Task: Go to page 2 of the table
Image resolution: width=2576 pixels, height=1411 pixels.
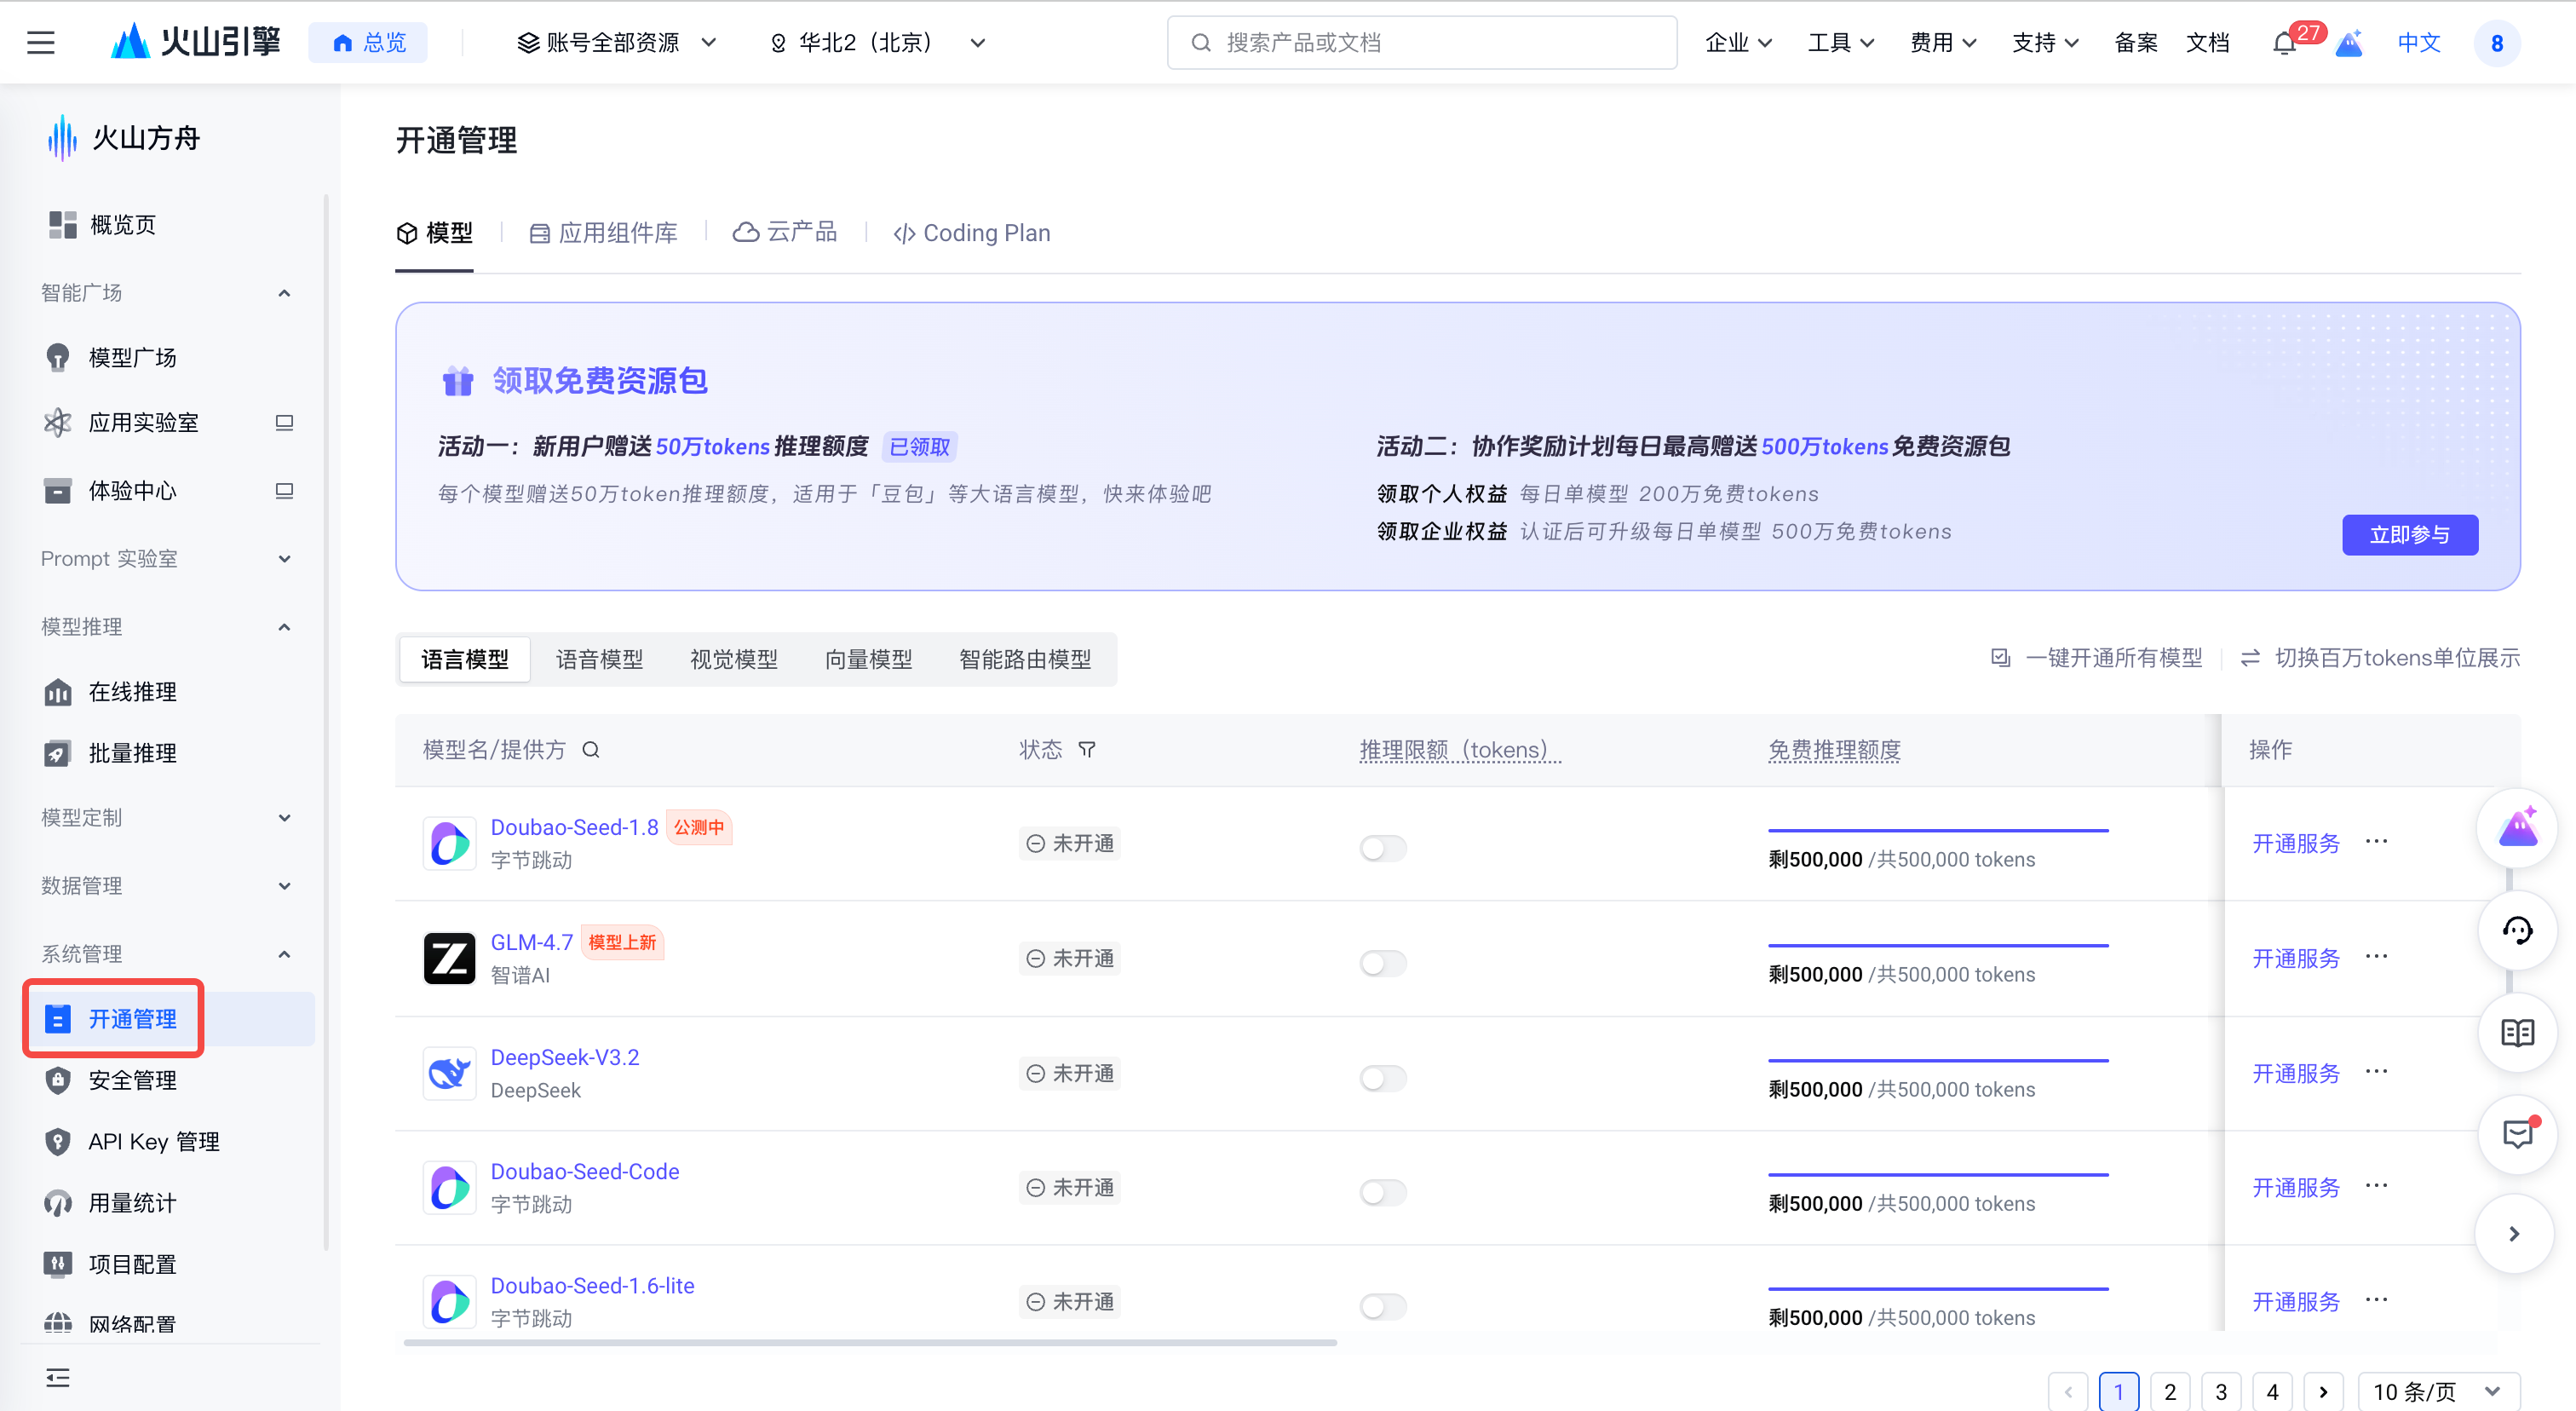Action: click(x=2169, y=1392)
